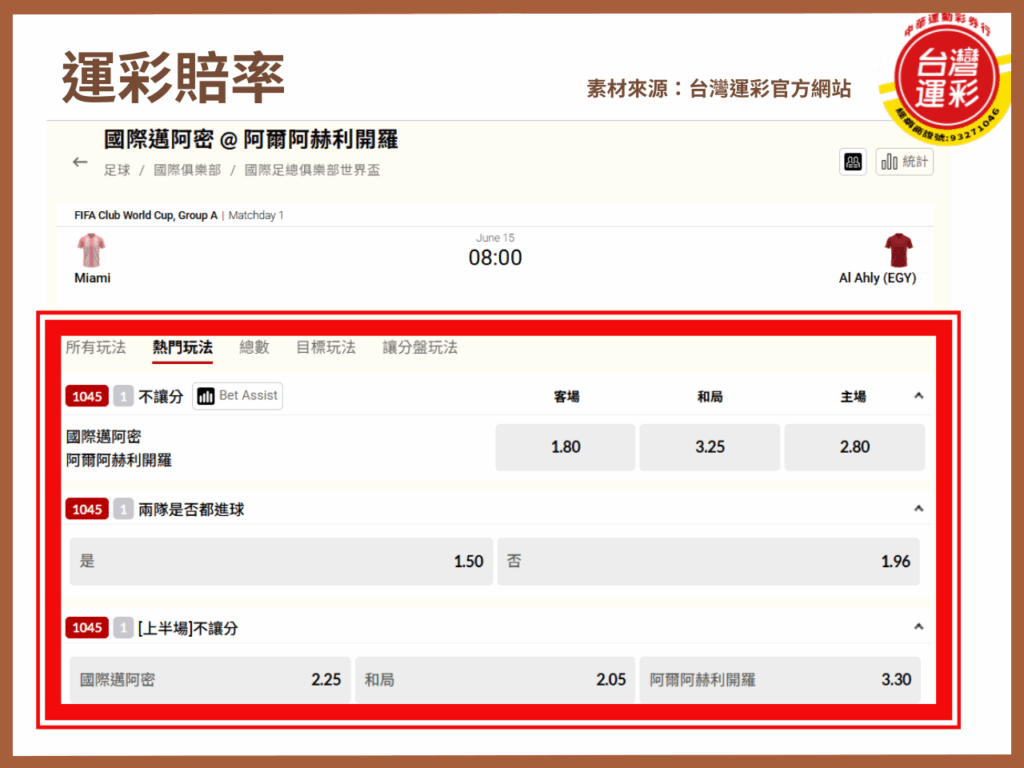Click the Miami team name
The image size is (1024, 768).
92,278
